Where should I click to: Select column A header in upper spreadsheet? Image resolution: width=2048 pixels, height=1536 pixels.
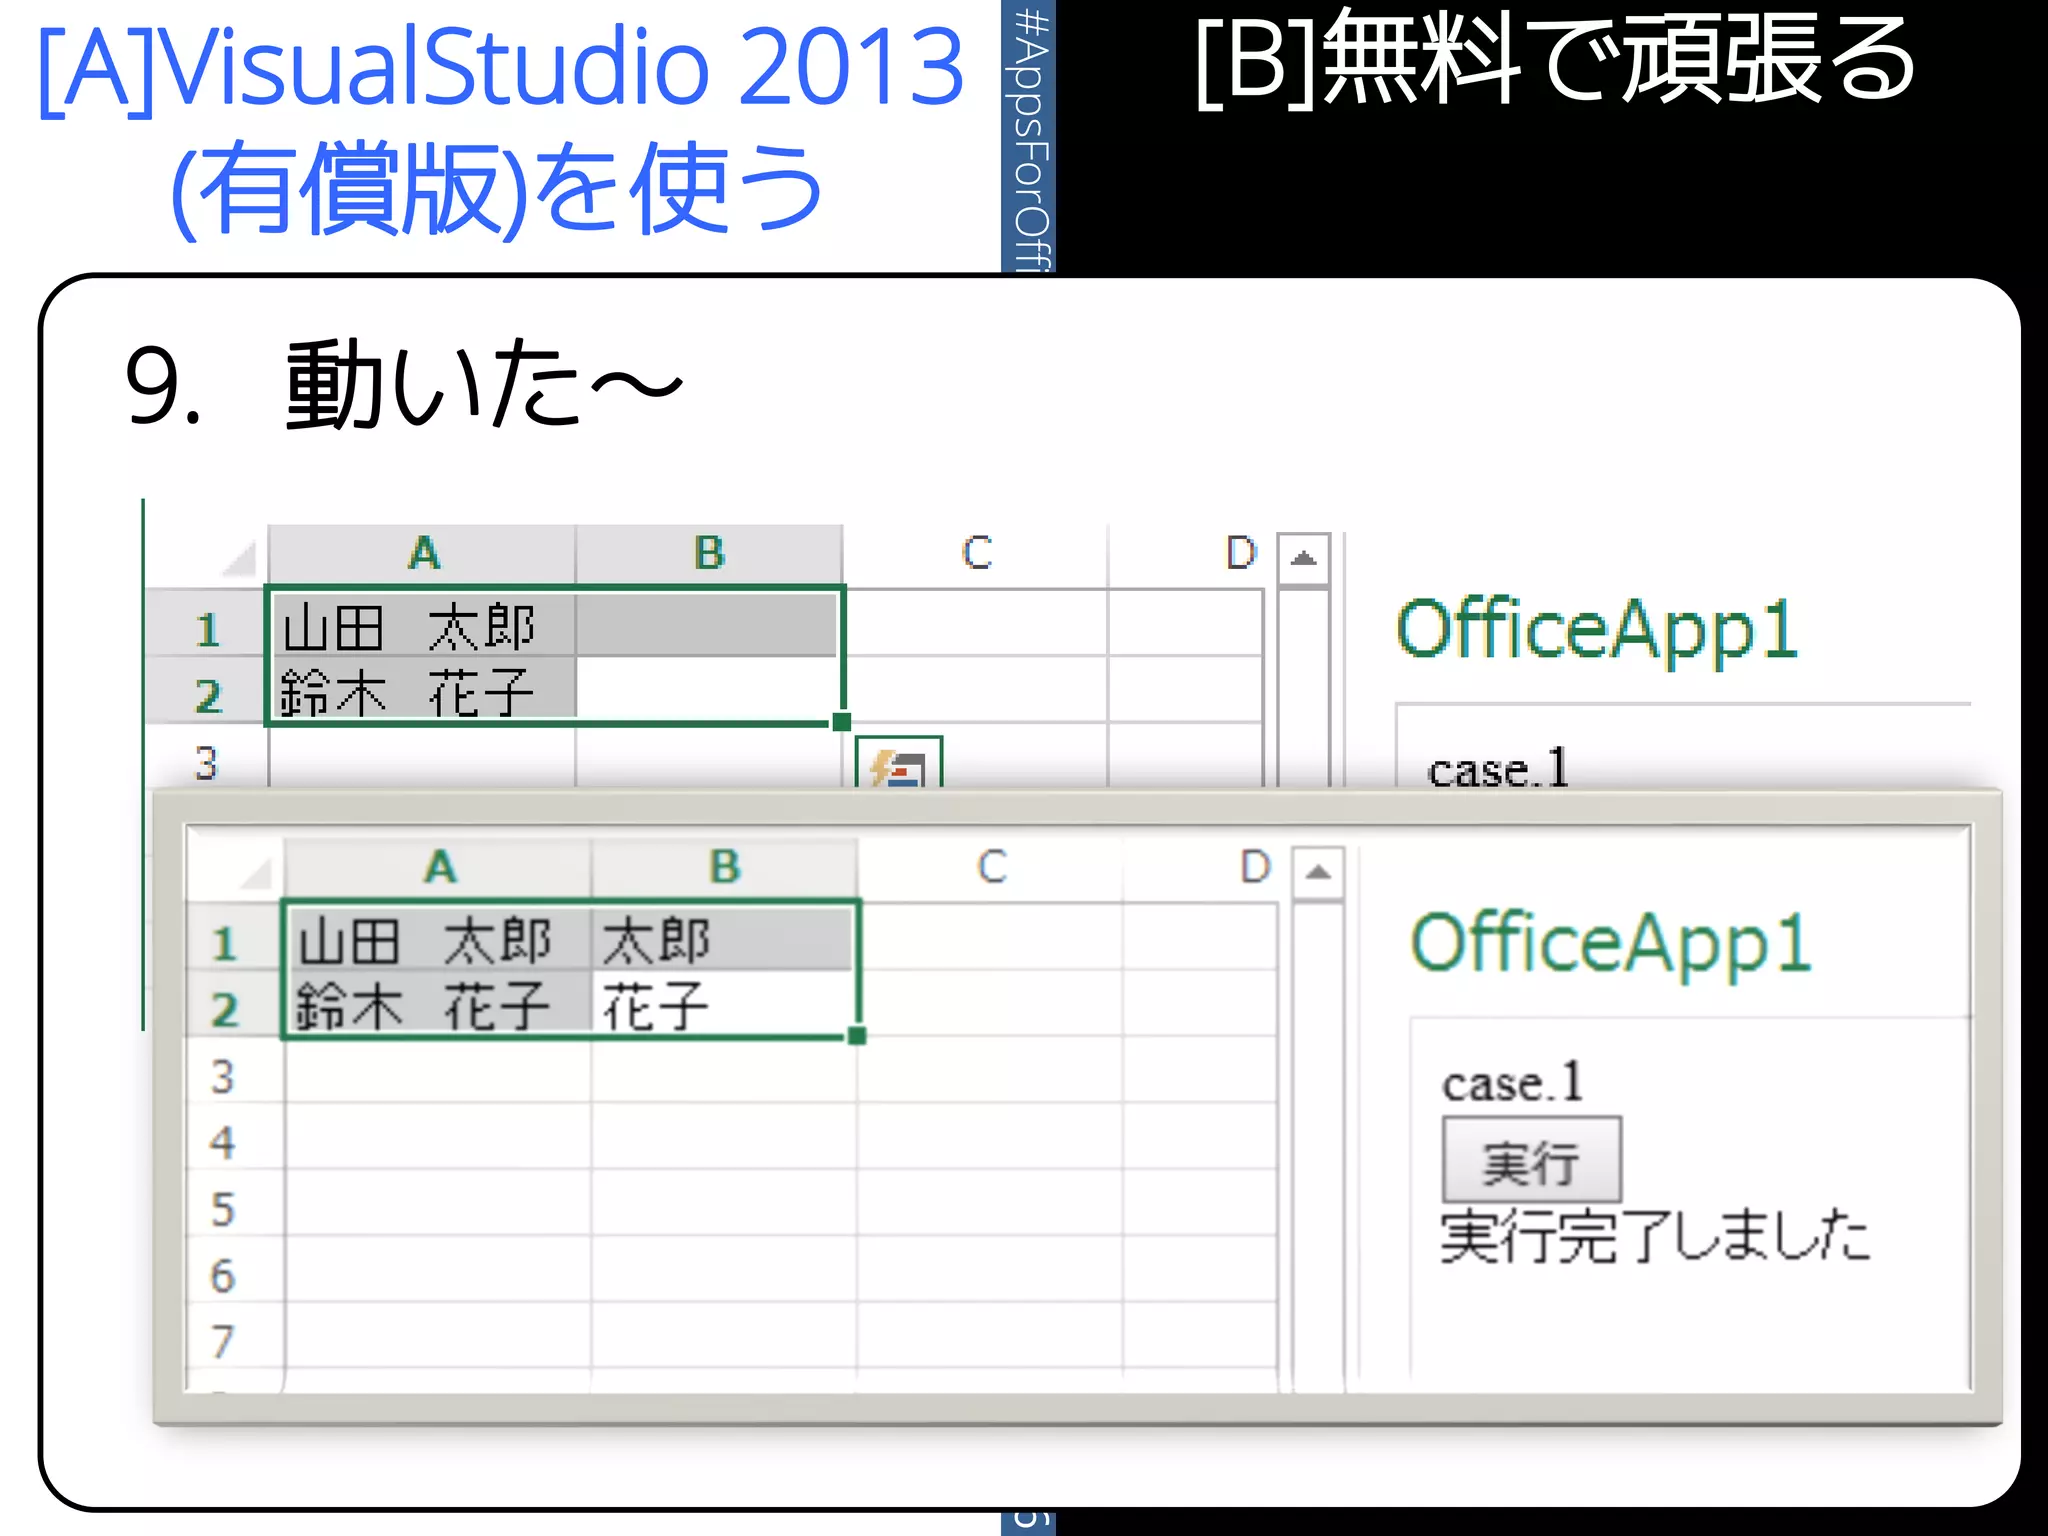pos(423,553)
